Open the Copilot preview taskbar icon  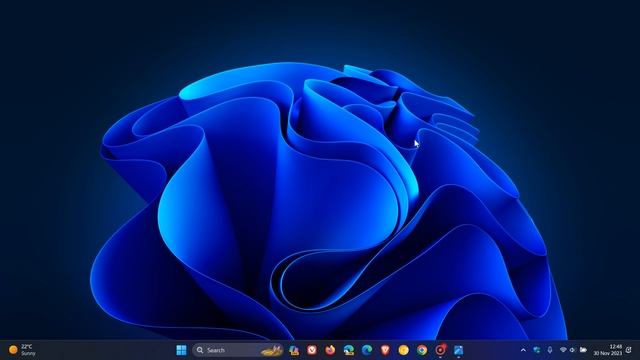click(294, 350)
